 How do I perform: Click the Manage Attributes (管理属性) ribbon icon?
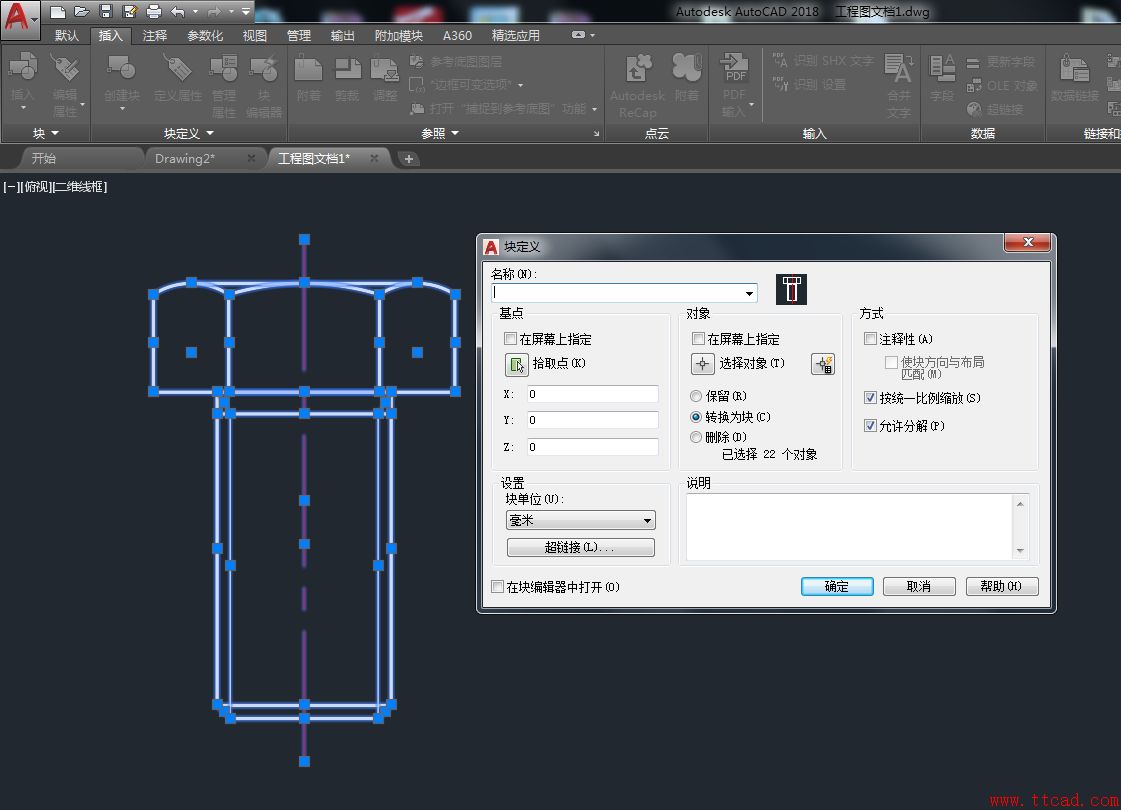pos(224,69)
